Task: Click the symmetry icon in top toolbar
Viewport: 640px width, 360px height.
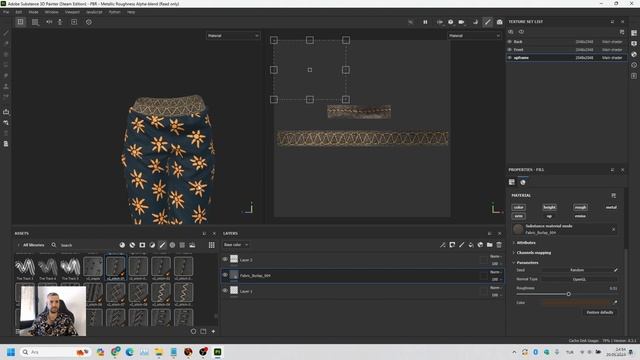Action: (49, 22)
